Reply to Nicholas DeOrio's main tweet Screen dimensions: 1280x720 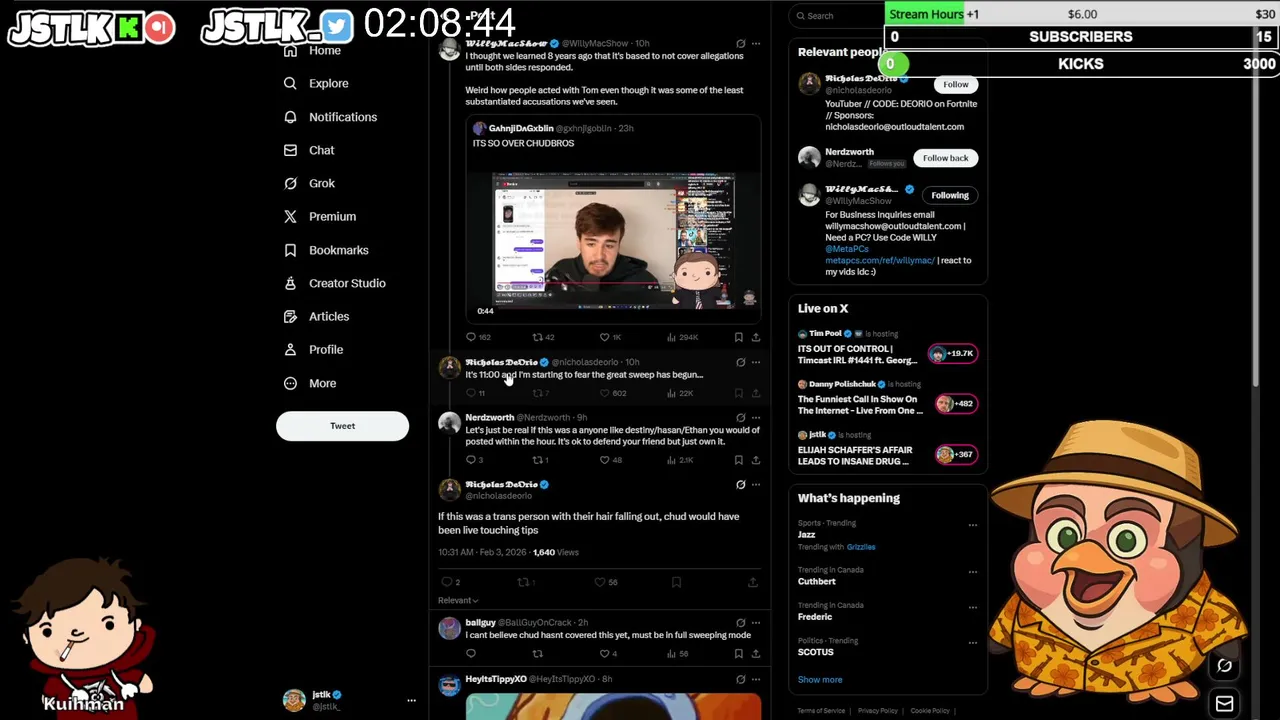pos(447,582)
